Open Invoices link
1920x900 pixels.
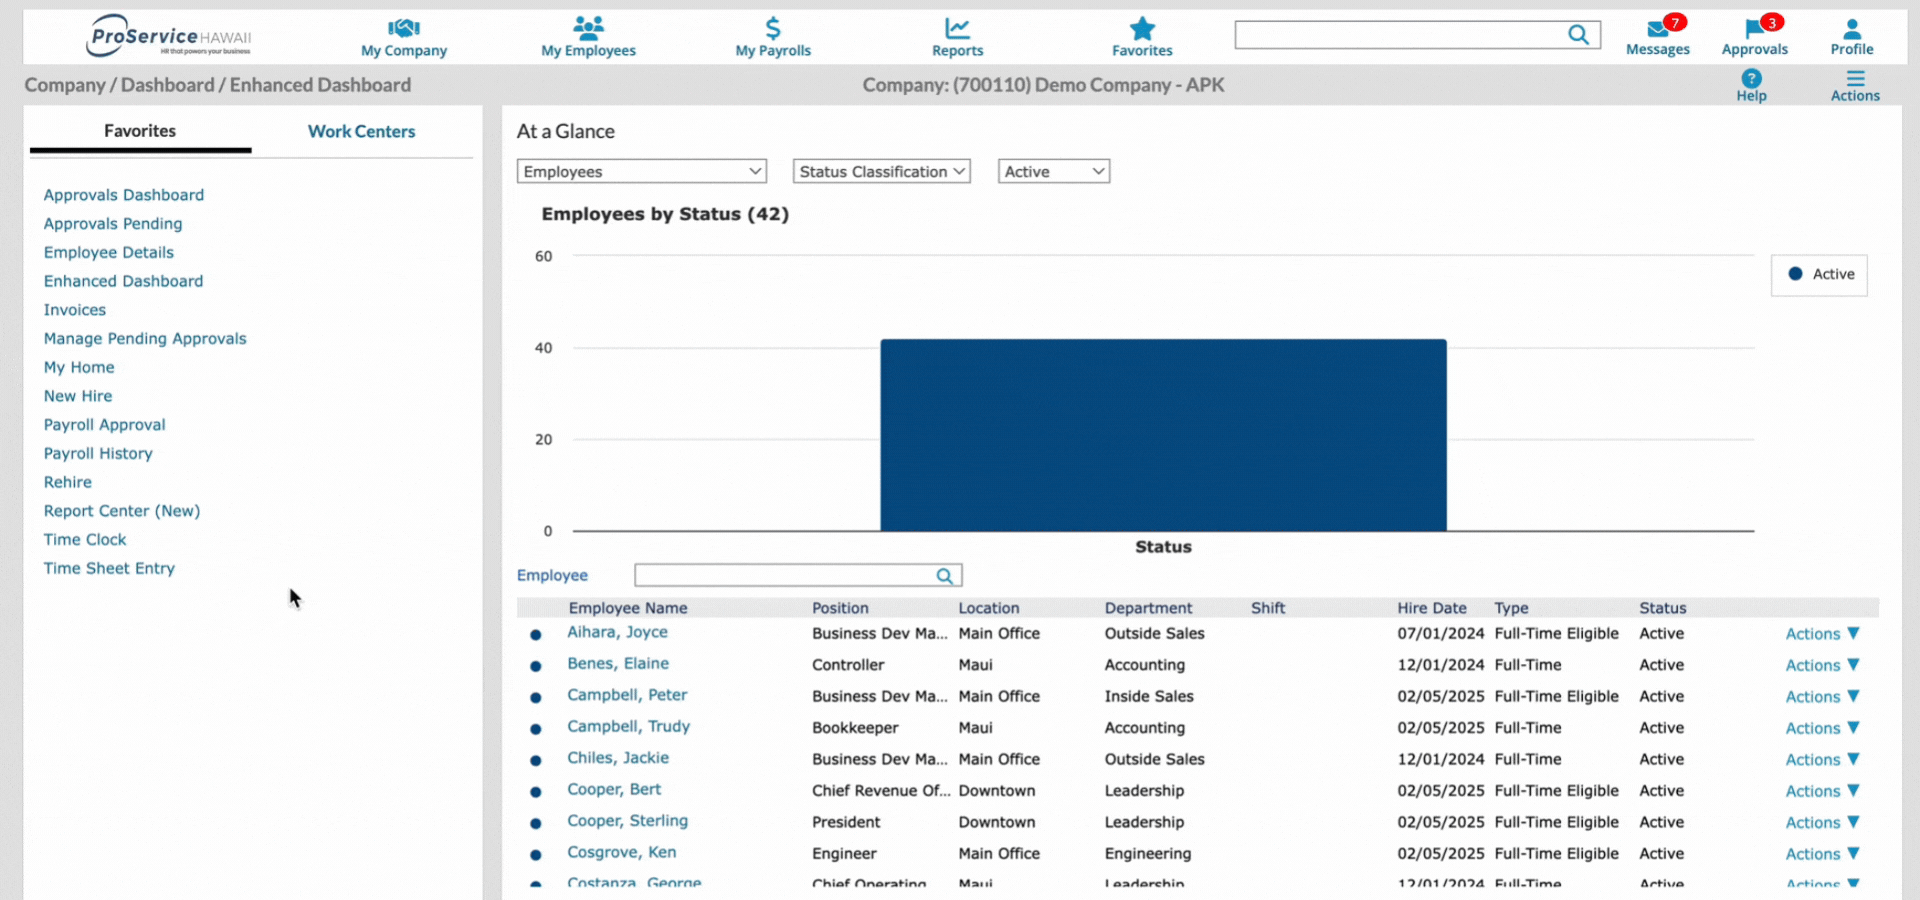tap(75, 310)
